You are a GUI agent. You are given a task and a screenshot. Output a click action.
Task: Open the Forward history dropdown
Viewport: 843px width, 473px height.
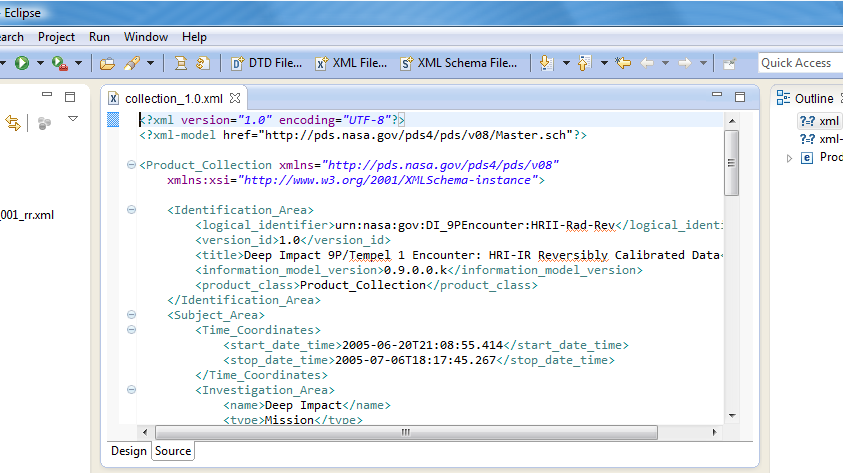pyautogui.click(x=703, y=63)
